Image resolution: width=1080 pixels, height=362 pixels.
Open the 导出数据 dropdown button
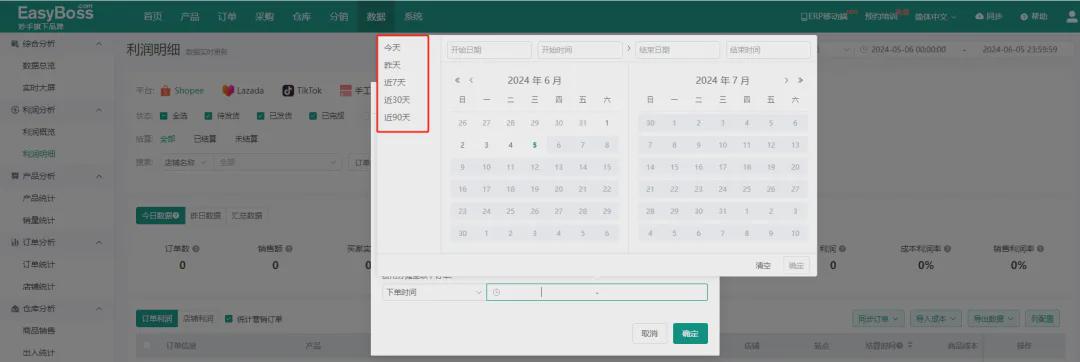(993, 319)
